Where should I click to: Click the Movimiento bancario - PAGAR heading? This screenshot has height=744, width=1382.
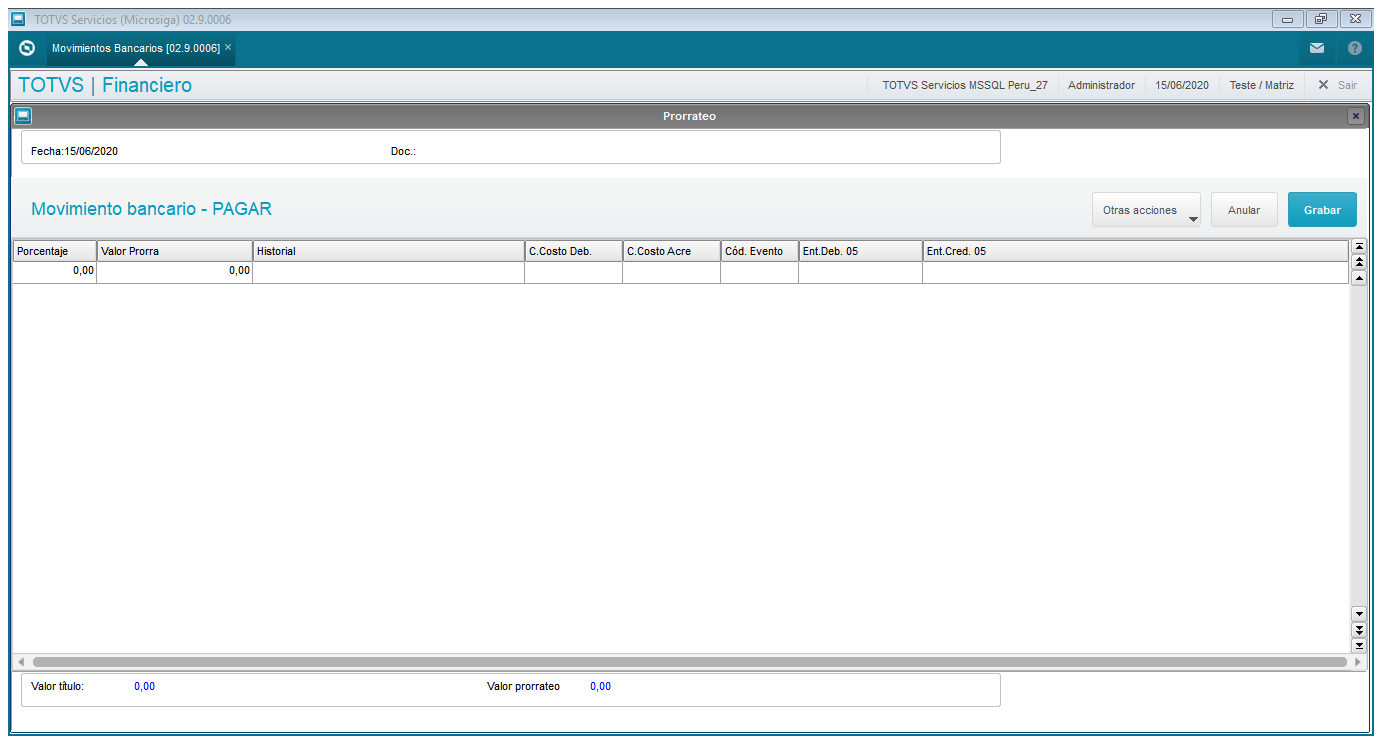click(x=151, y=209)
